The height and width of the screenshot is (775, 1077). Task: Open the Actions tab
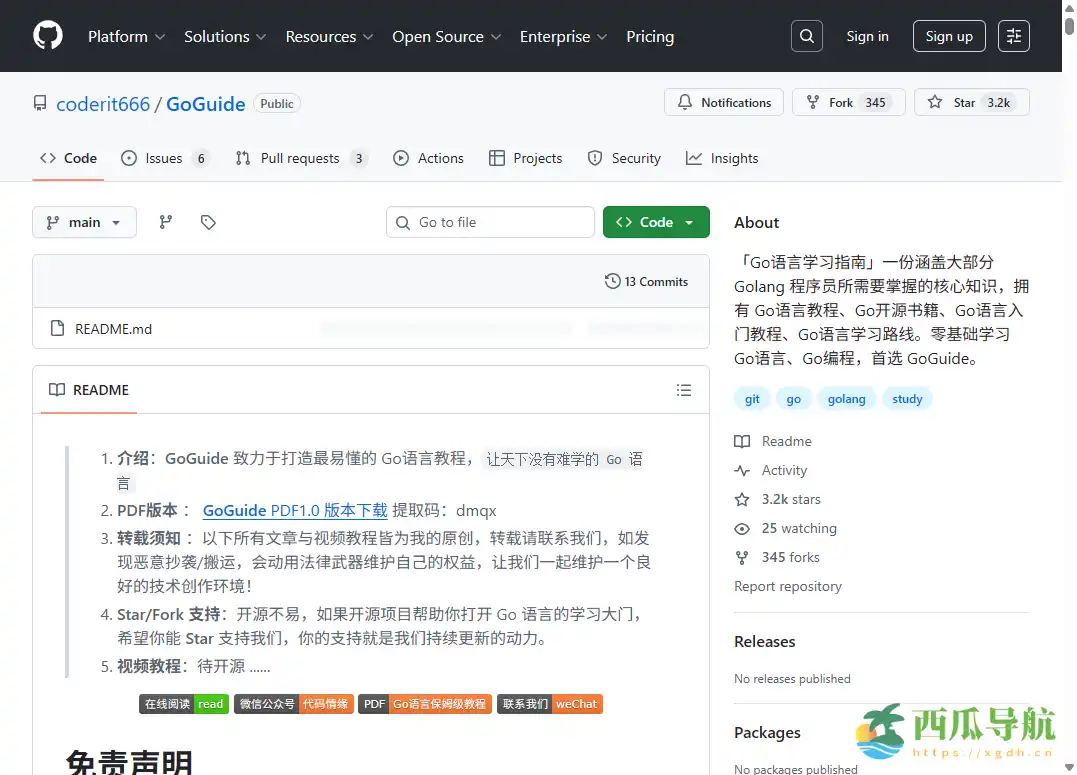point(428,157)
